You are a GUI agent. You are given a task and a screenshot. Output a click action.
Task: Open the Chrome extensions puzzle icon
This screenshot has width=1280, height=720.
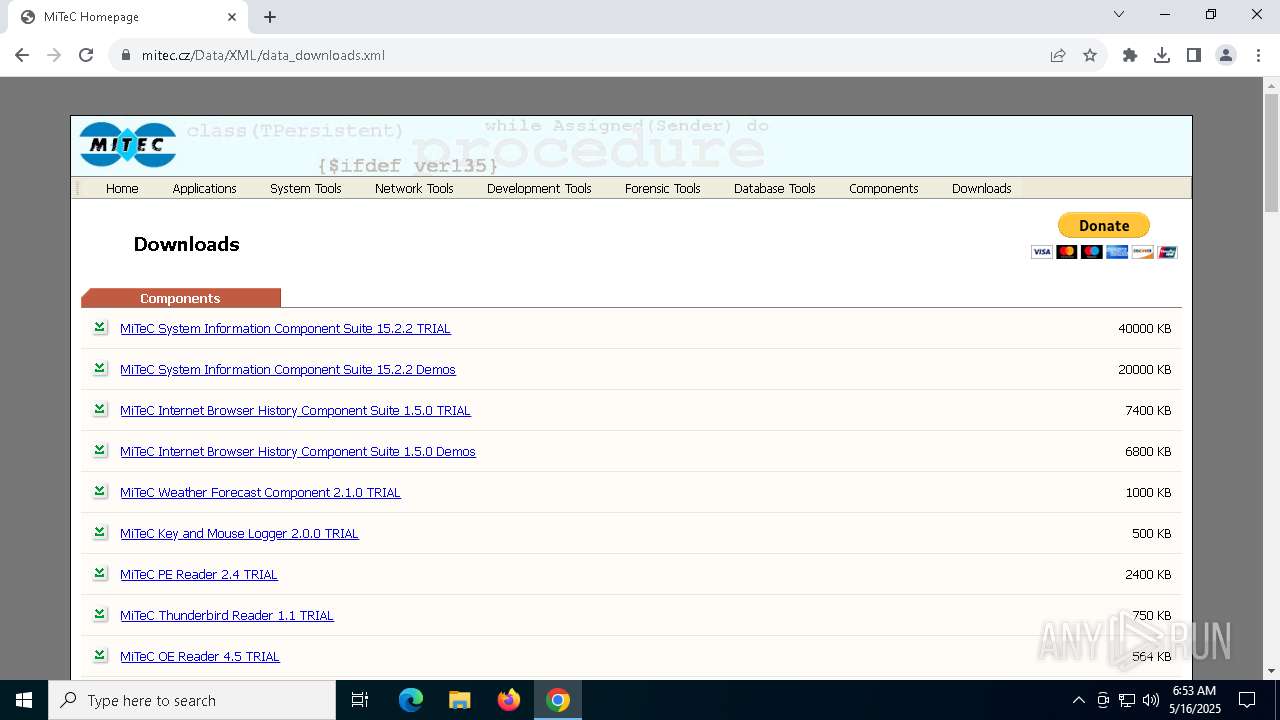point(1130,55)
